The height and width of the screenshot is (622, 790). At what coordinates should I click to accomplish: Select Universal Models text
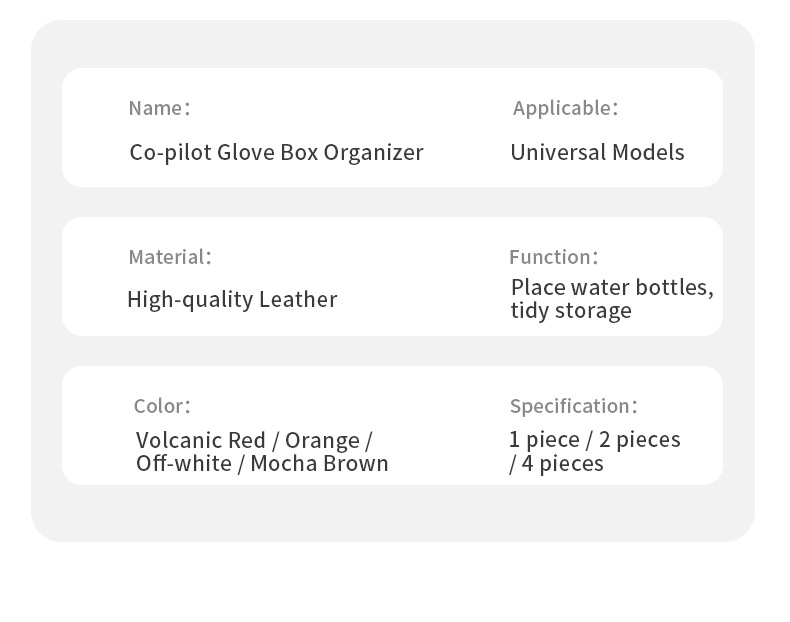pyautogui.click(x=597, y=152)
